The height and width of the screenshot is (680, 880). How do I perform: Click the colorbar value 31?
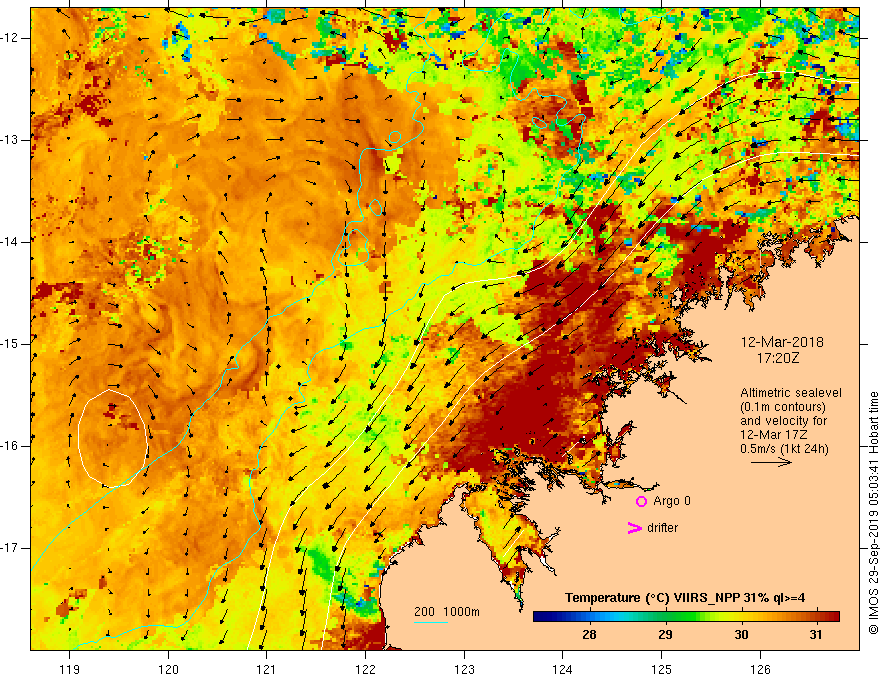[x=816, y=635]
